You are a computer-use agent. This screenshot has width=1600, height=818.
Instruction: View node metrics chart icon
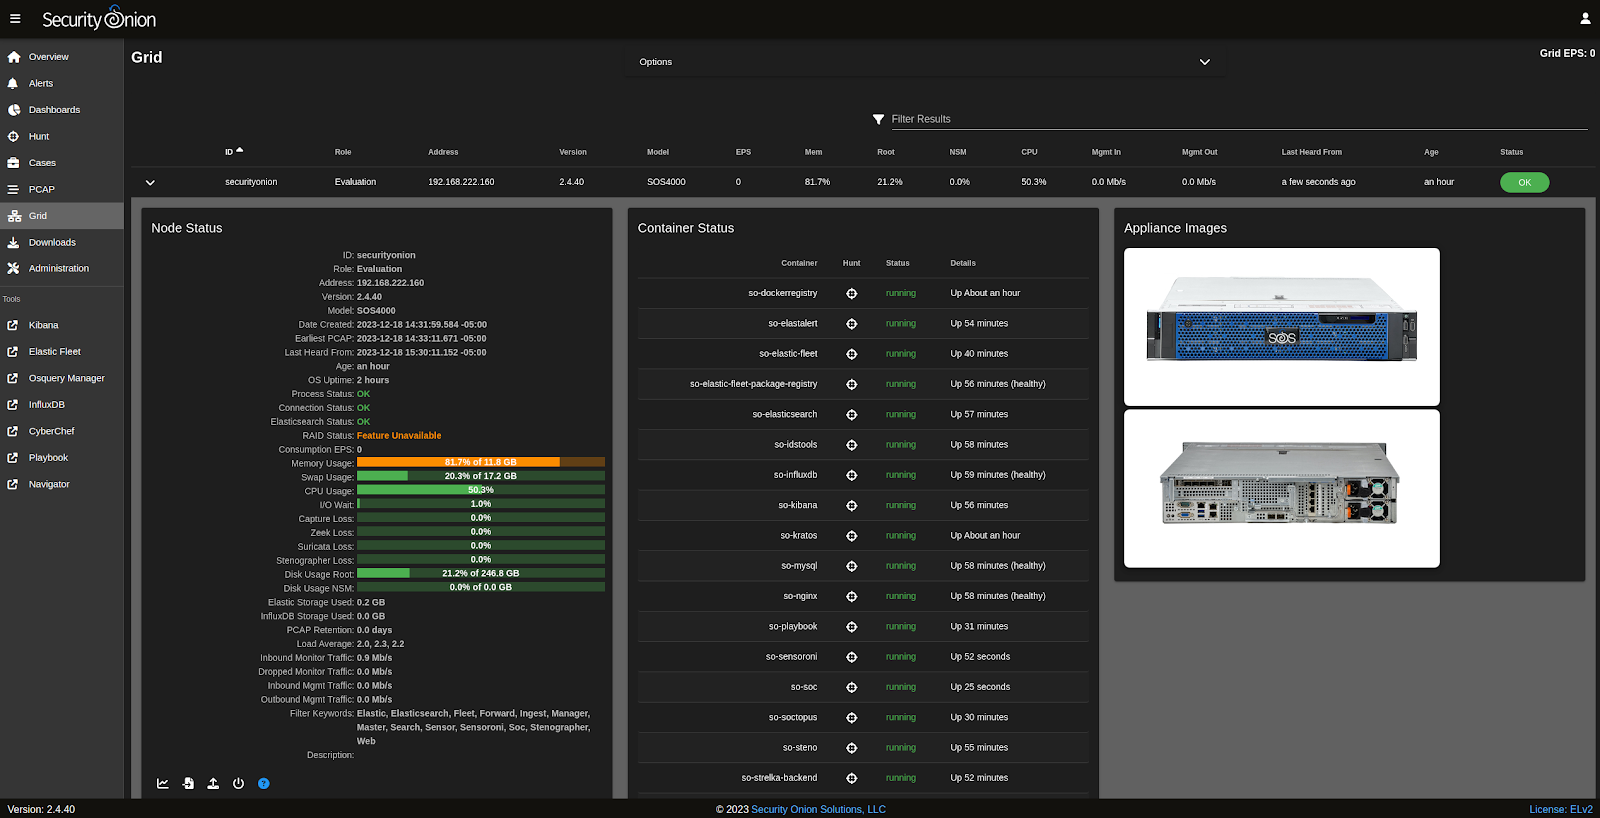click(163, 784)
